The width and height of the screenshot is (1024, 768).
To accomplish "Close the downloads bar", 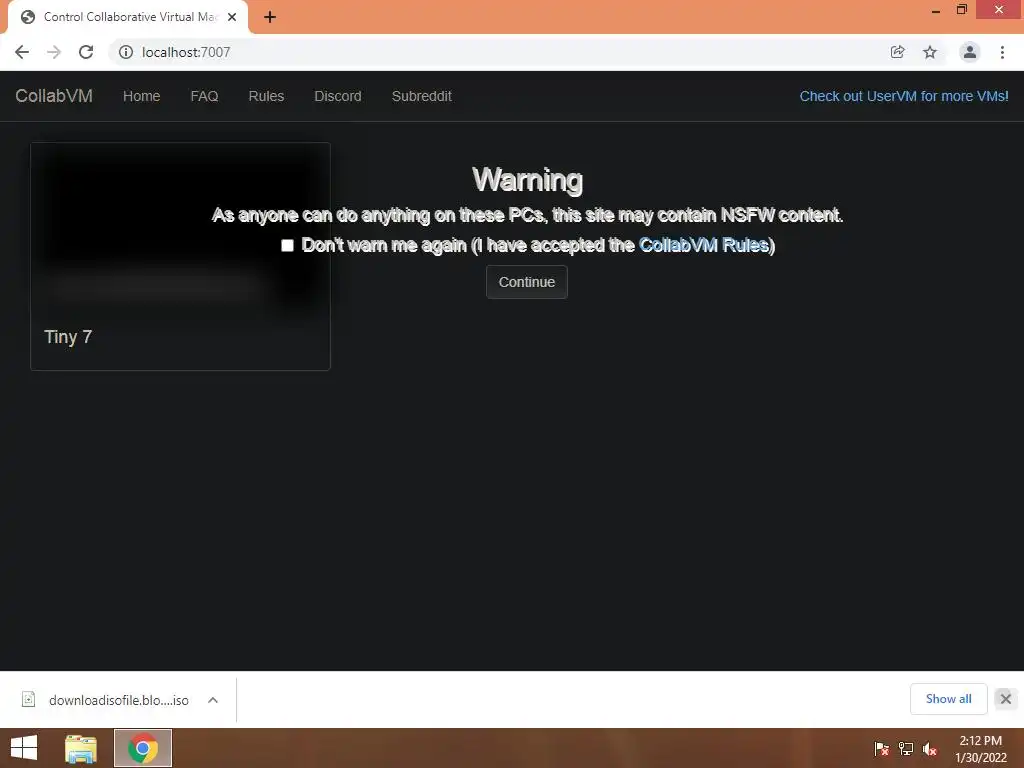I will tap(1006, 699).
